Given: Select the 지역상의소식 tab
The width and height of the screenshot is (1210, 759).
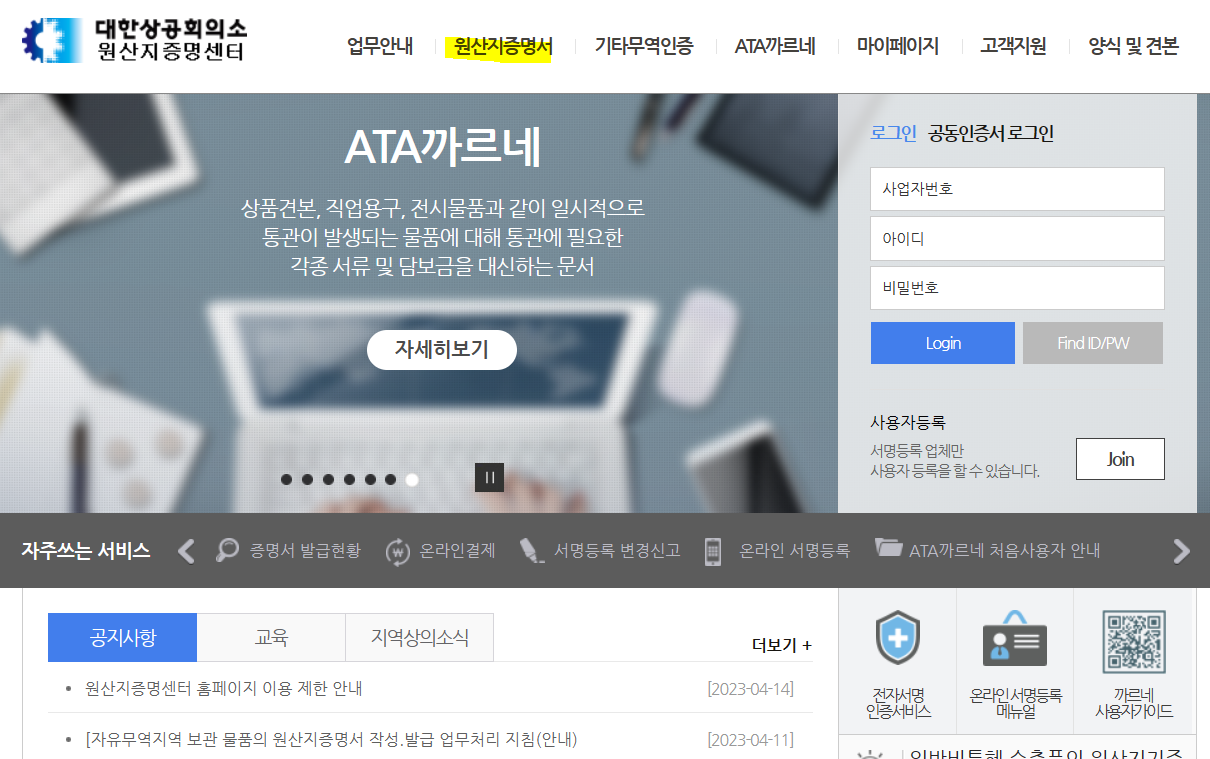Looking at the screenshot, I should 419,637.
